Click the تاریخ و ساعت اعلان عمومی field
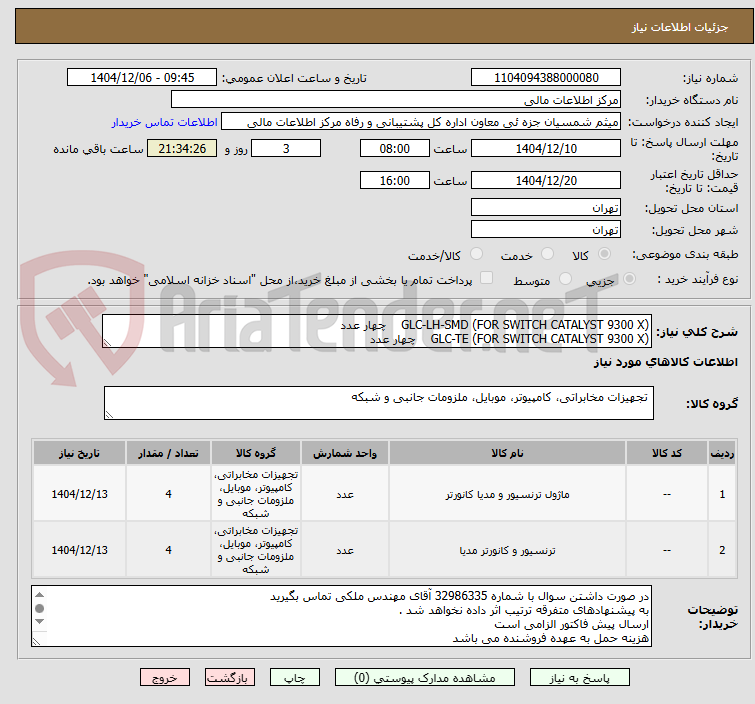755x704 pixels. [142, 78]
